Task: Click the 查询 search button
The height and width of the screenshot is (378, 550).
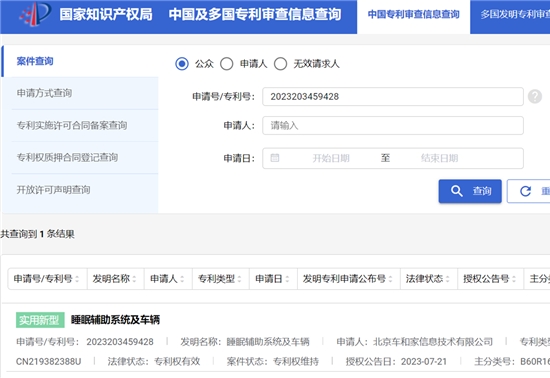Action: [x=470, y=191]
